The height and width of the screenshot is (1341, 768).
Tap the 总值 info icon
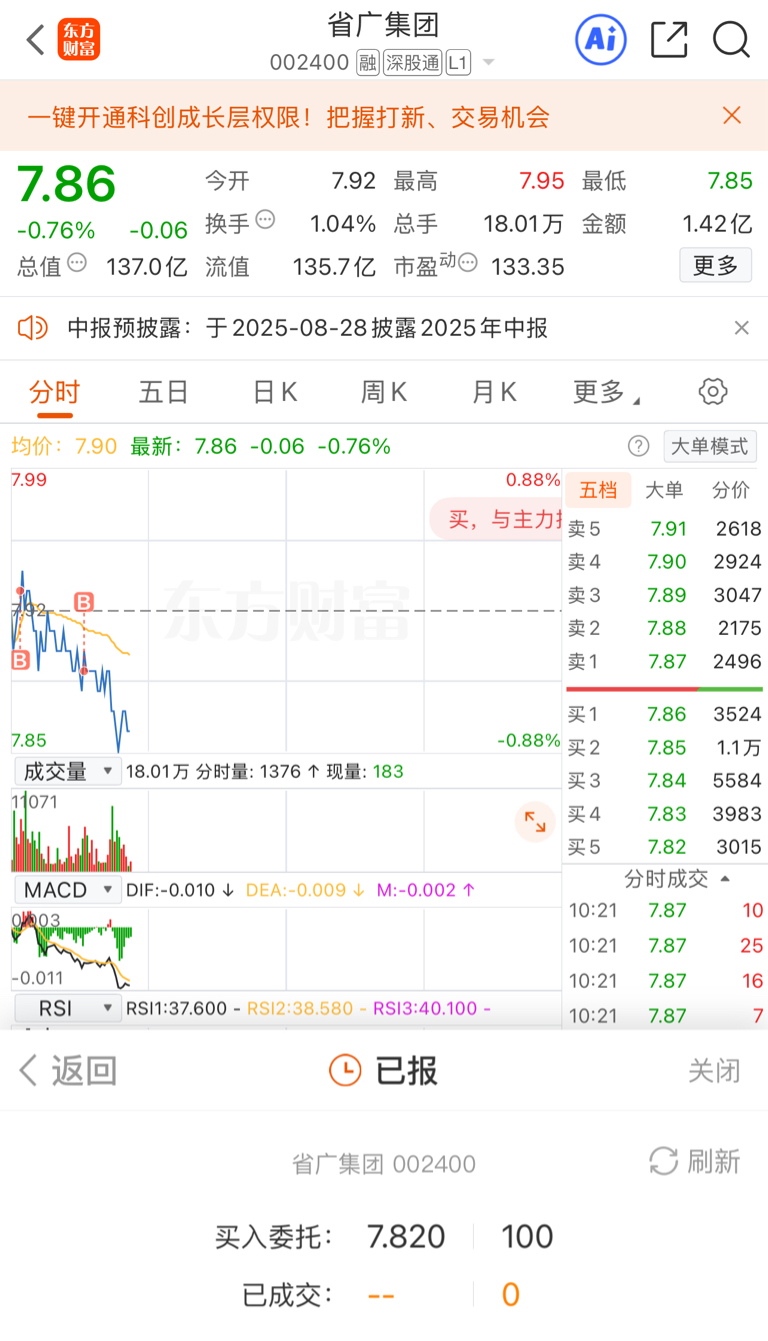77,263
